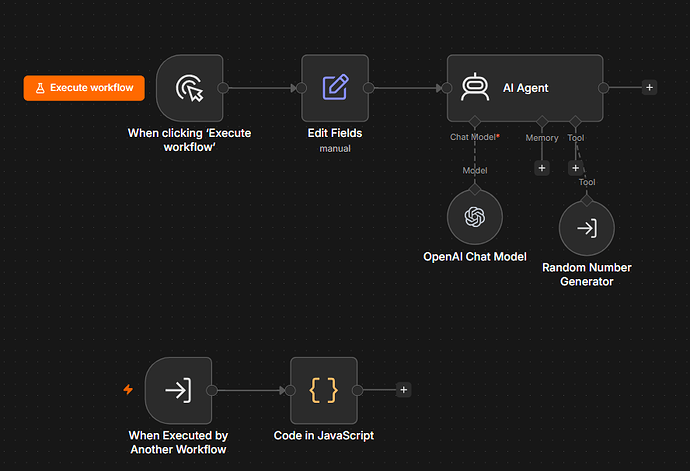Open the Edit Fields pencil node
Image resolution: width=690 pixels, height=471 pixels.
(x=335, y=88)
